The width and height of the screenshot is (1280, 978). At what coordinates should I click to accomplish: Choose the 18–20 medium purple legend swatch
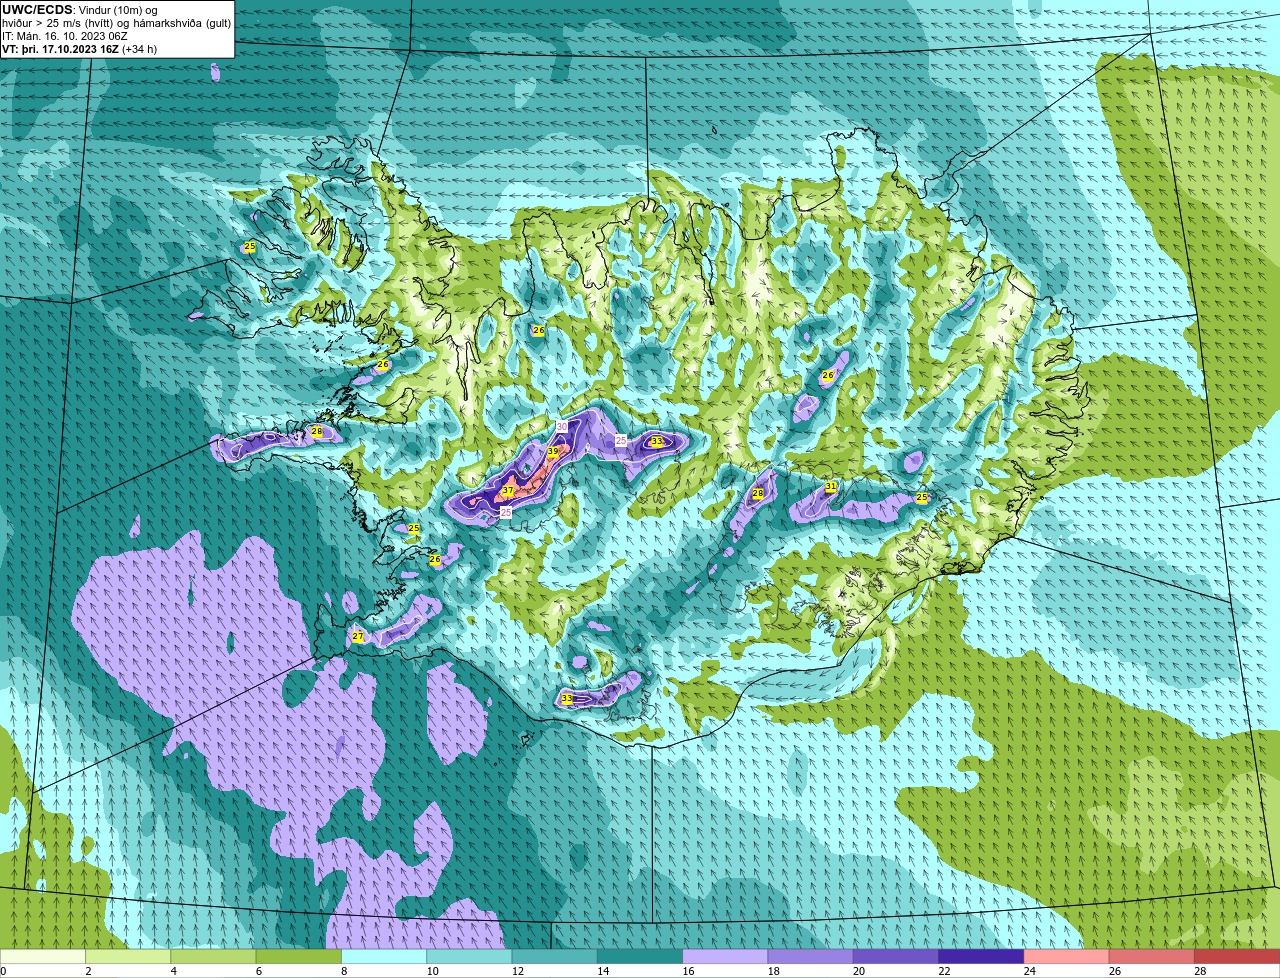tap(811, 957)
